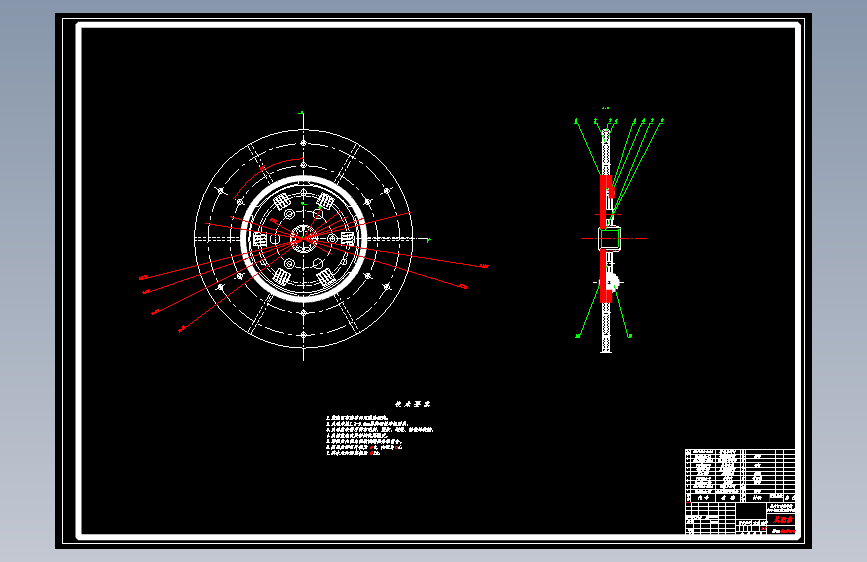Click the empty black box inside the title block
The width and height of the screenshot is (867, 562).
pyautogui.click(x=750, y=511)
